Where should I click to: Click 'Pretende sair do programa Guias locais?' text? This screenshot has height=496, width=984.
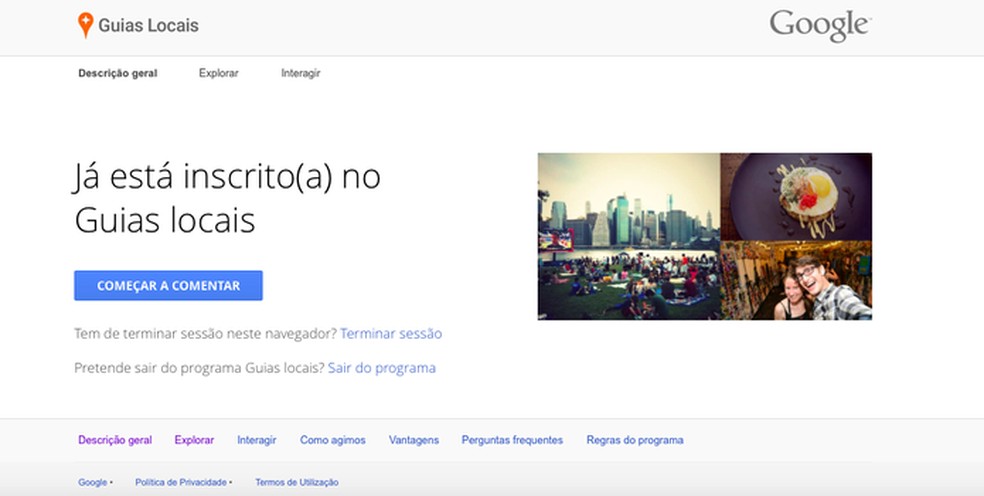[x=200, y=367]
